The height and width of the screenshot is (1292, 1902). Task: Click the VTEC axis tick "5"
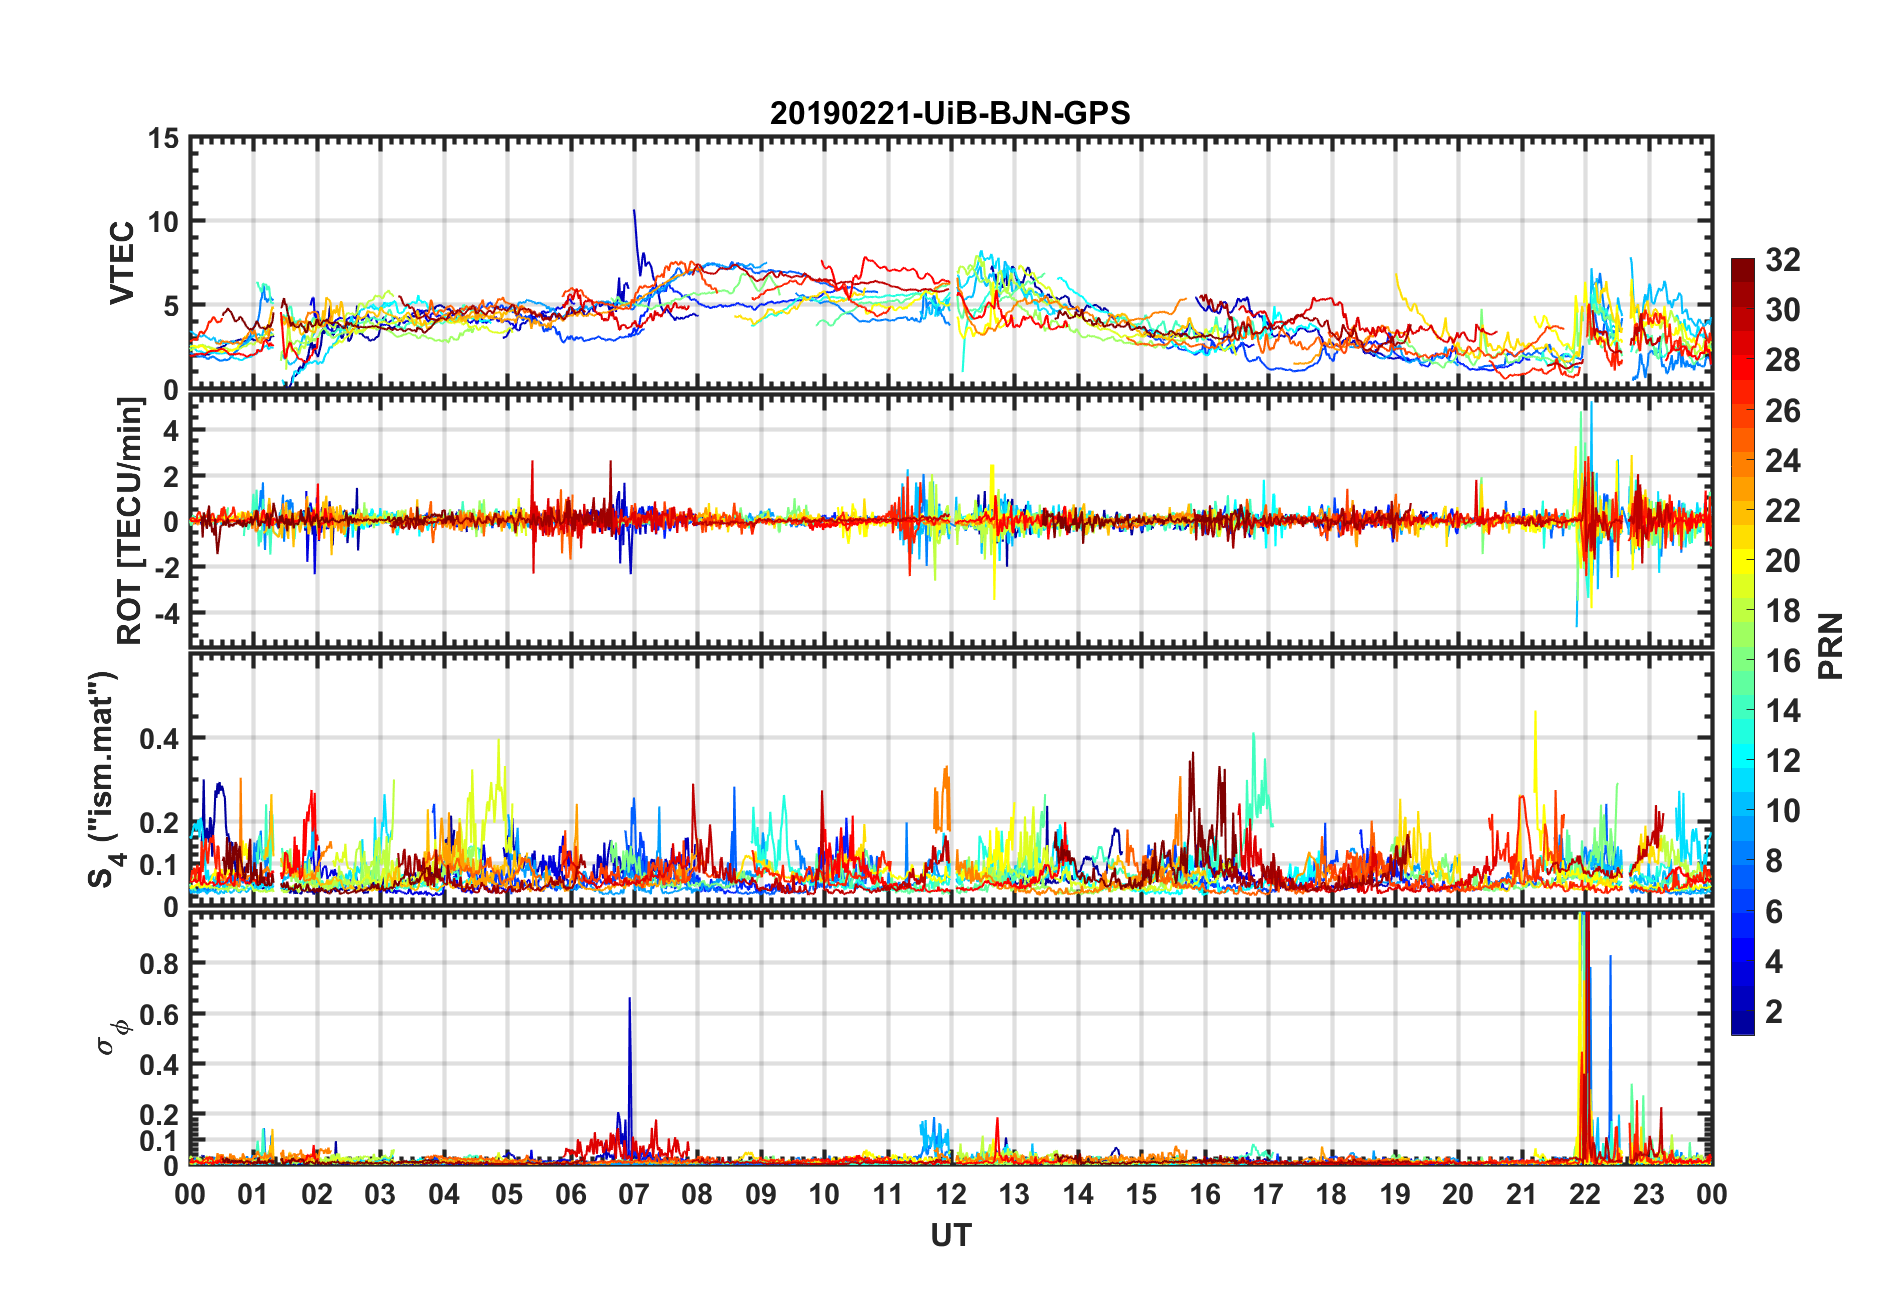[172, 306]
